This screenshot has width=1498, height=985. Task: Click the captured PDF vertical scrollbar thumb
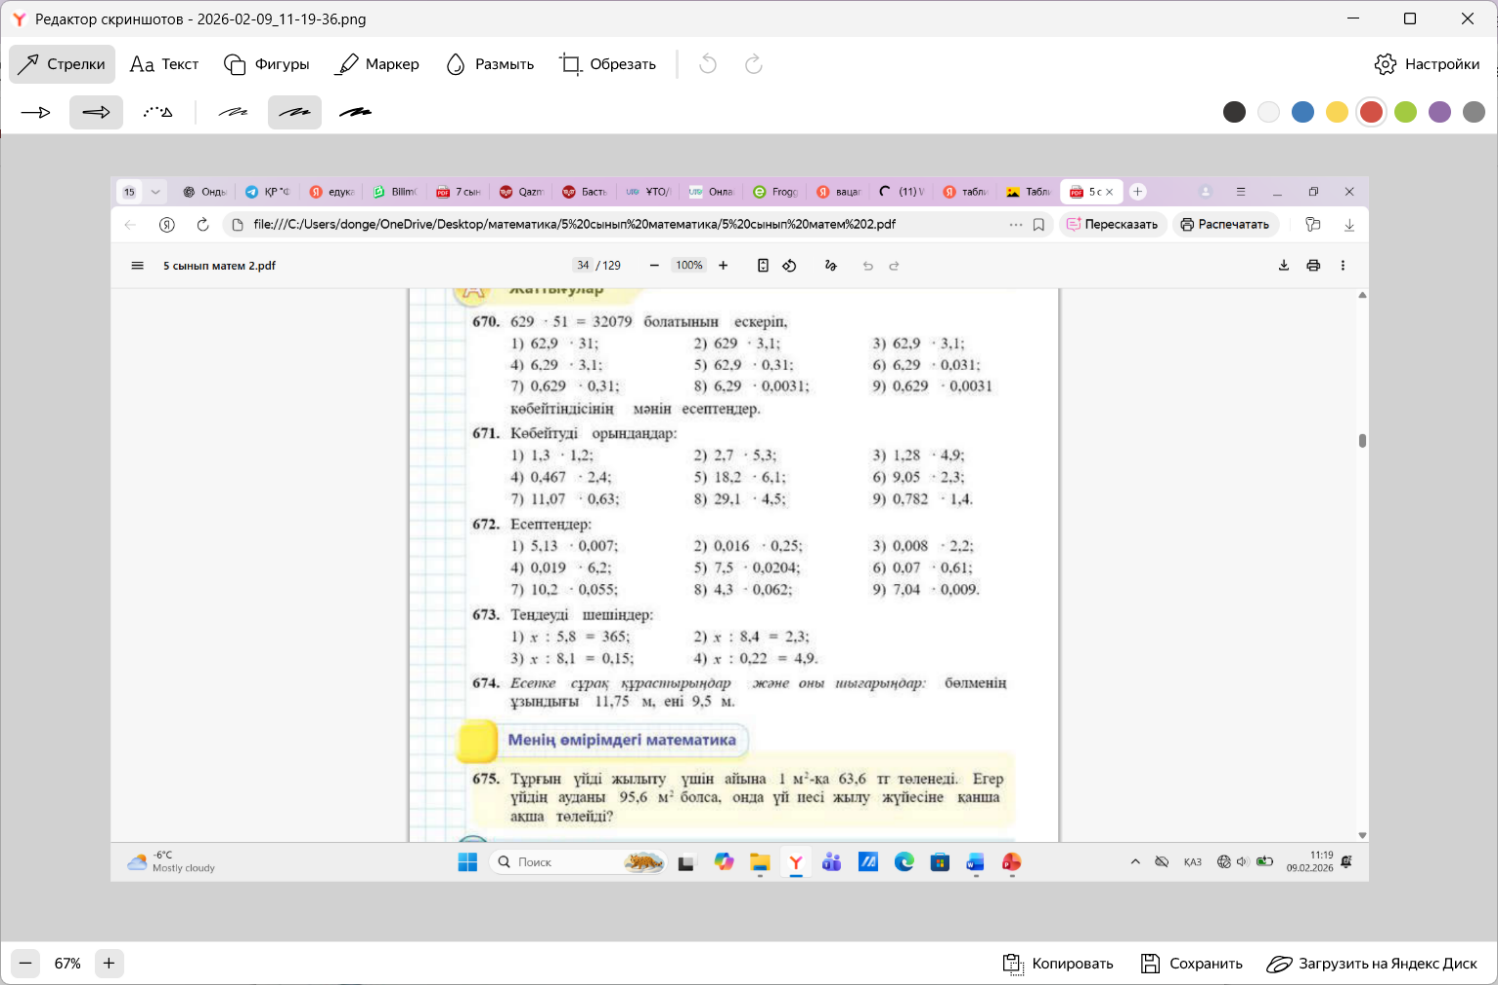tap(1362, 441)
